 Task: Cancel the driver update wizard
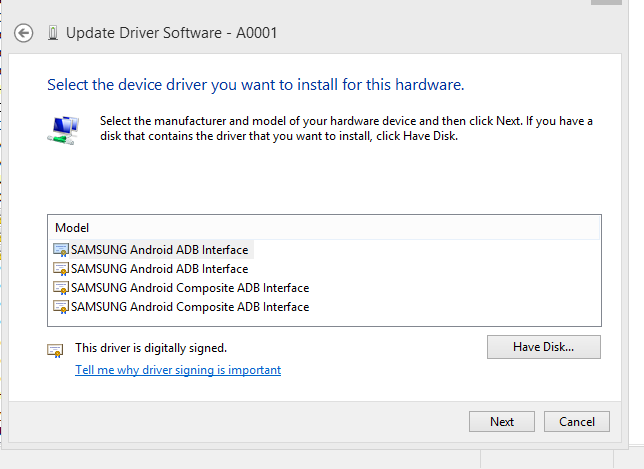pyautogui.click(x=577, y=421)
